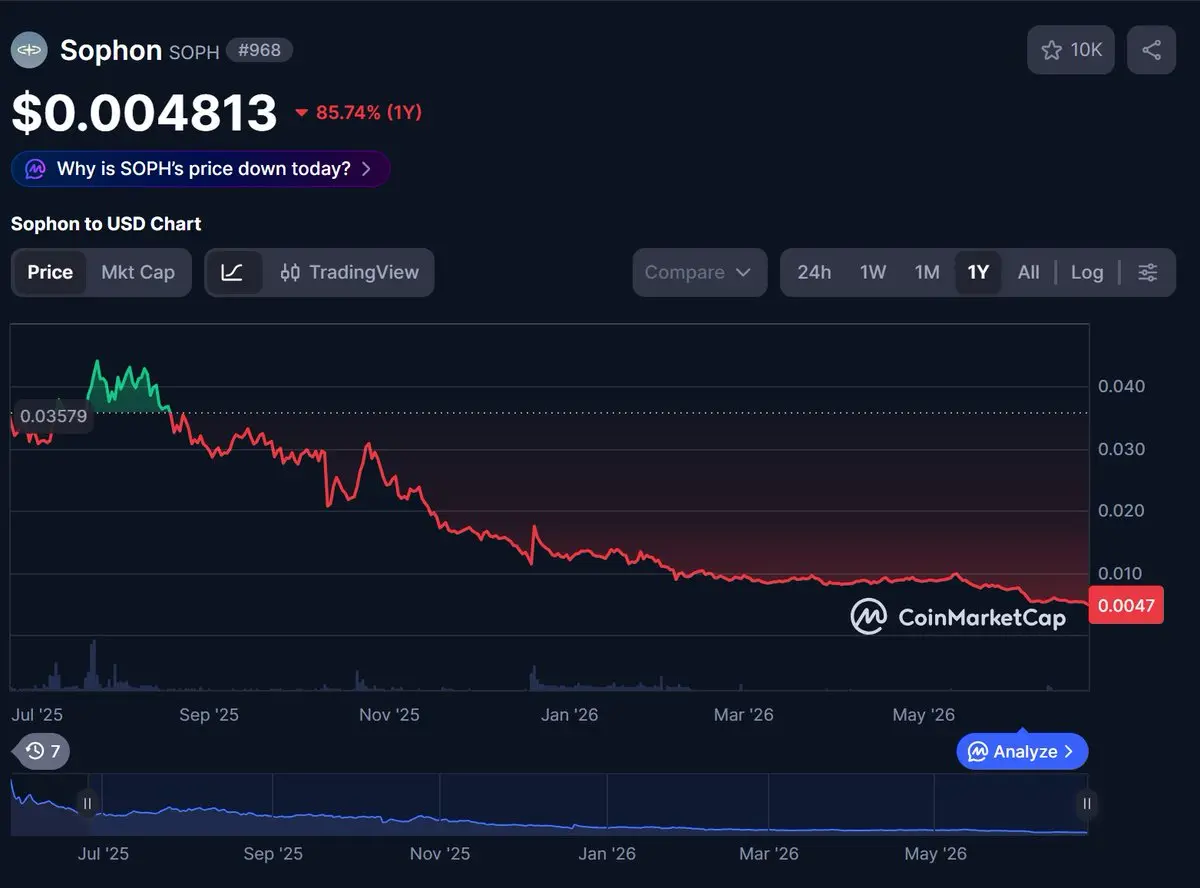The height and width of the screenshot is (888, 1200).
Task: Click the history icon showing 7
Action: [42, 751]
